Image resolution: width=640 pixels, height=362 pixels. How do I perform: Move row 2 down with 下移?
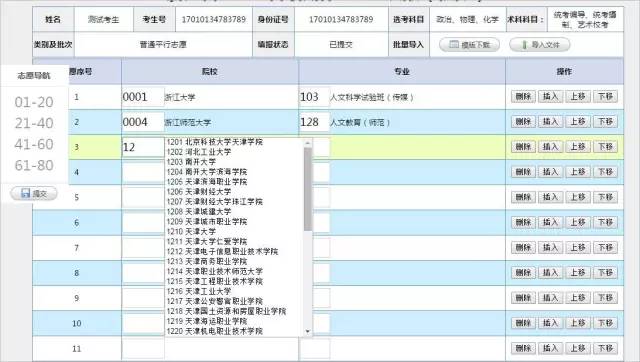605,122
